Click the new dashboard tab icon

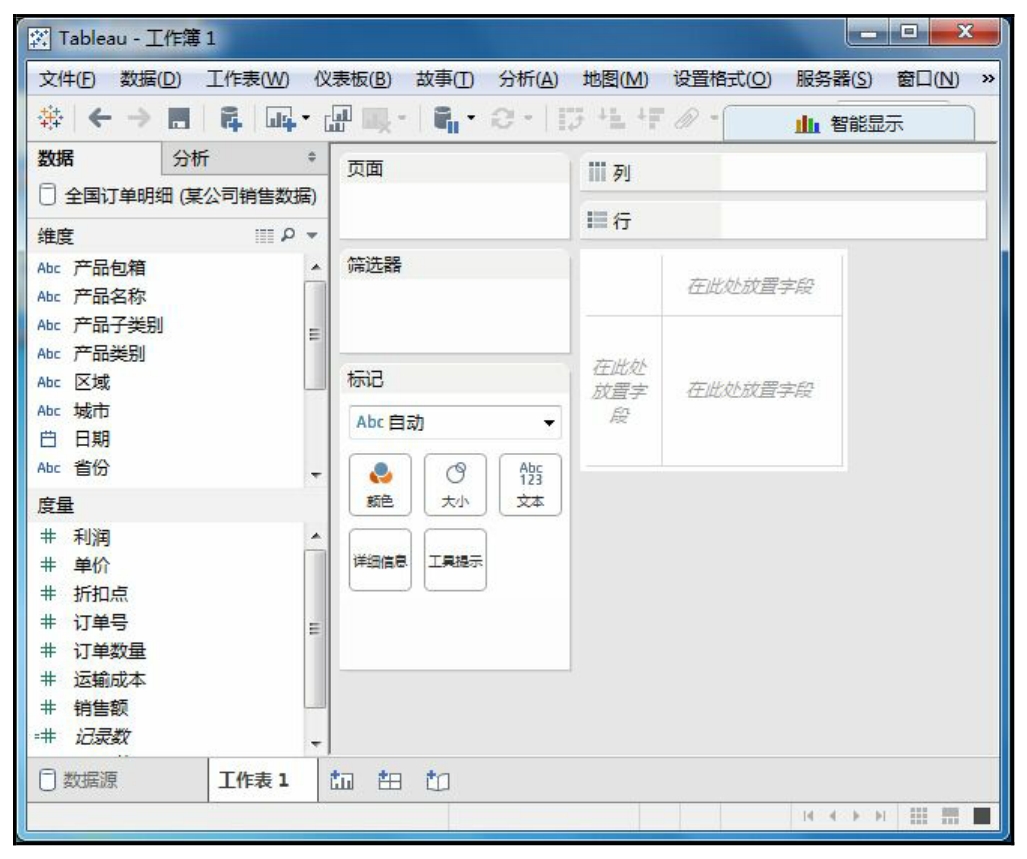click(x=385, y=779)
